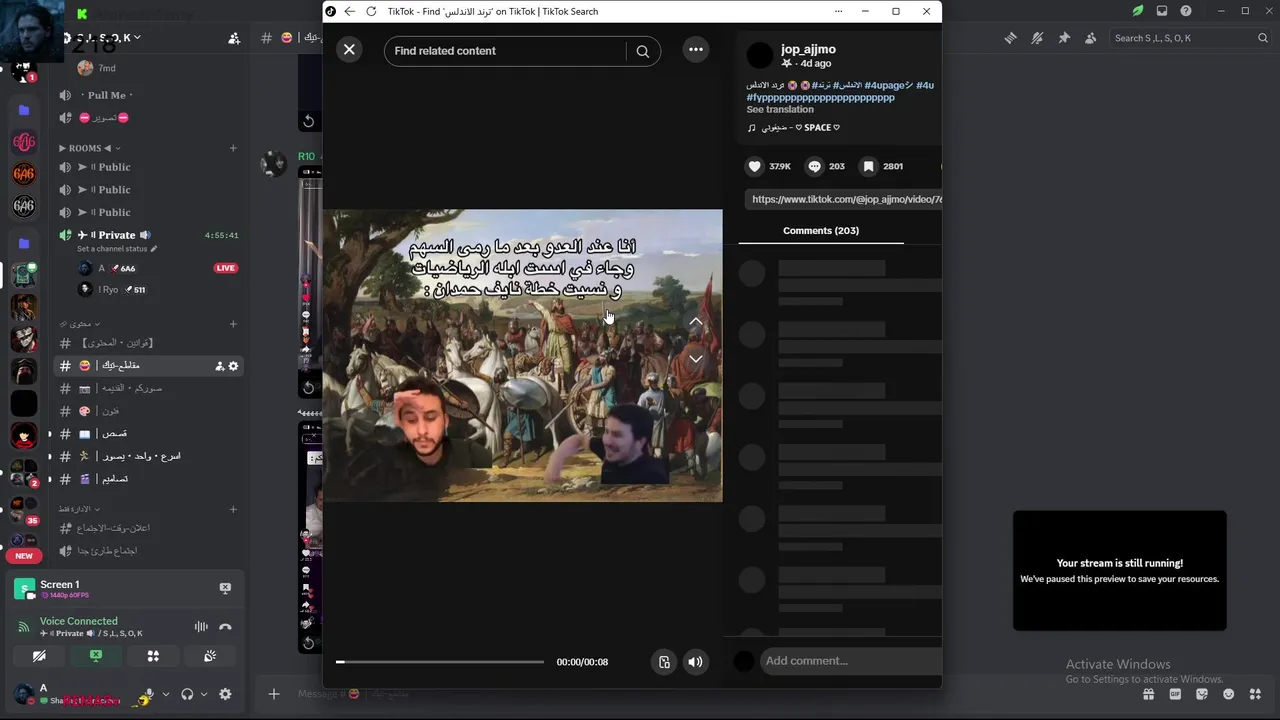Bookmark the video using the save icon
The width and height of the screenshot is (1280, 720).
[x=869, y=166]
